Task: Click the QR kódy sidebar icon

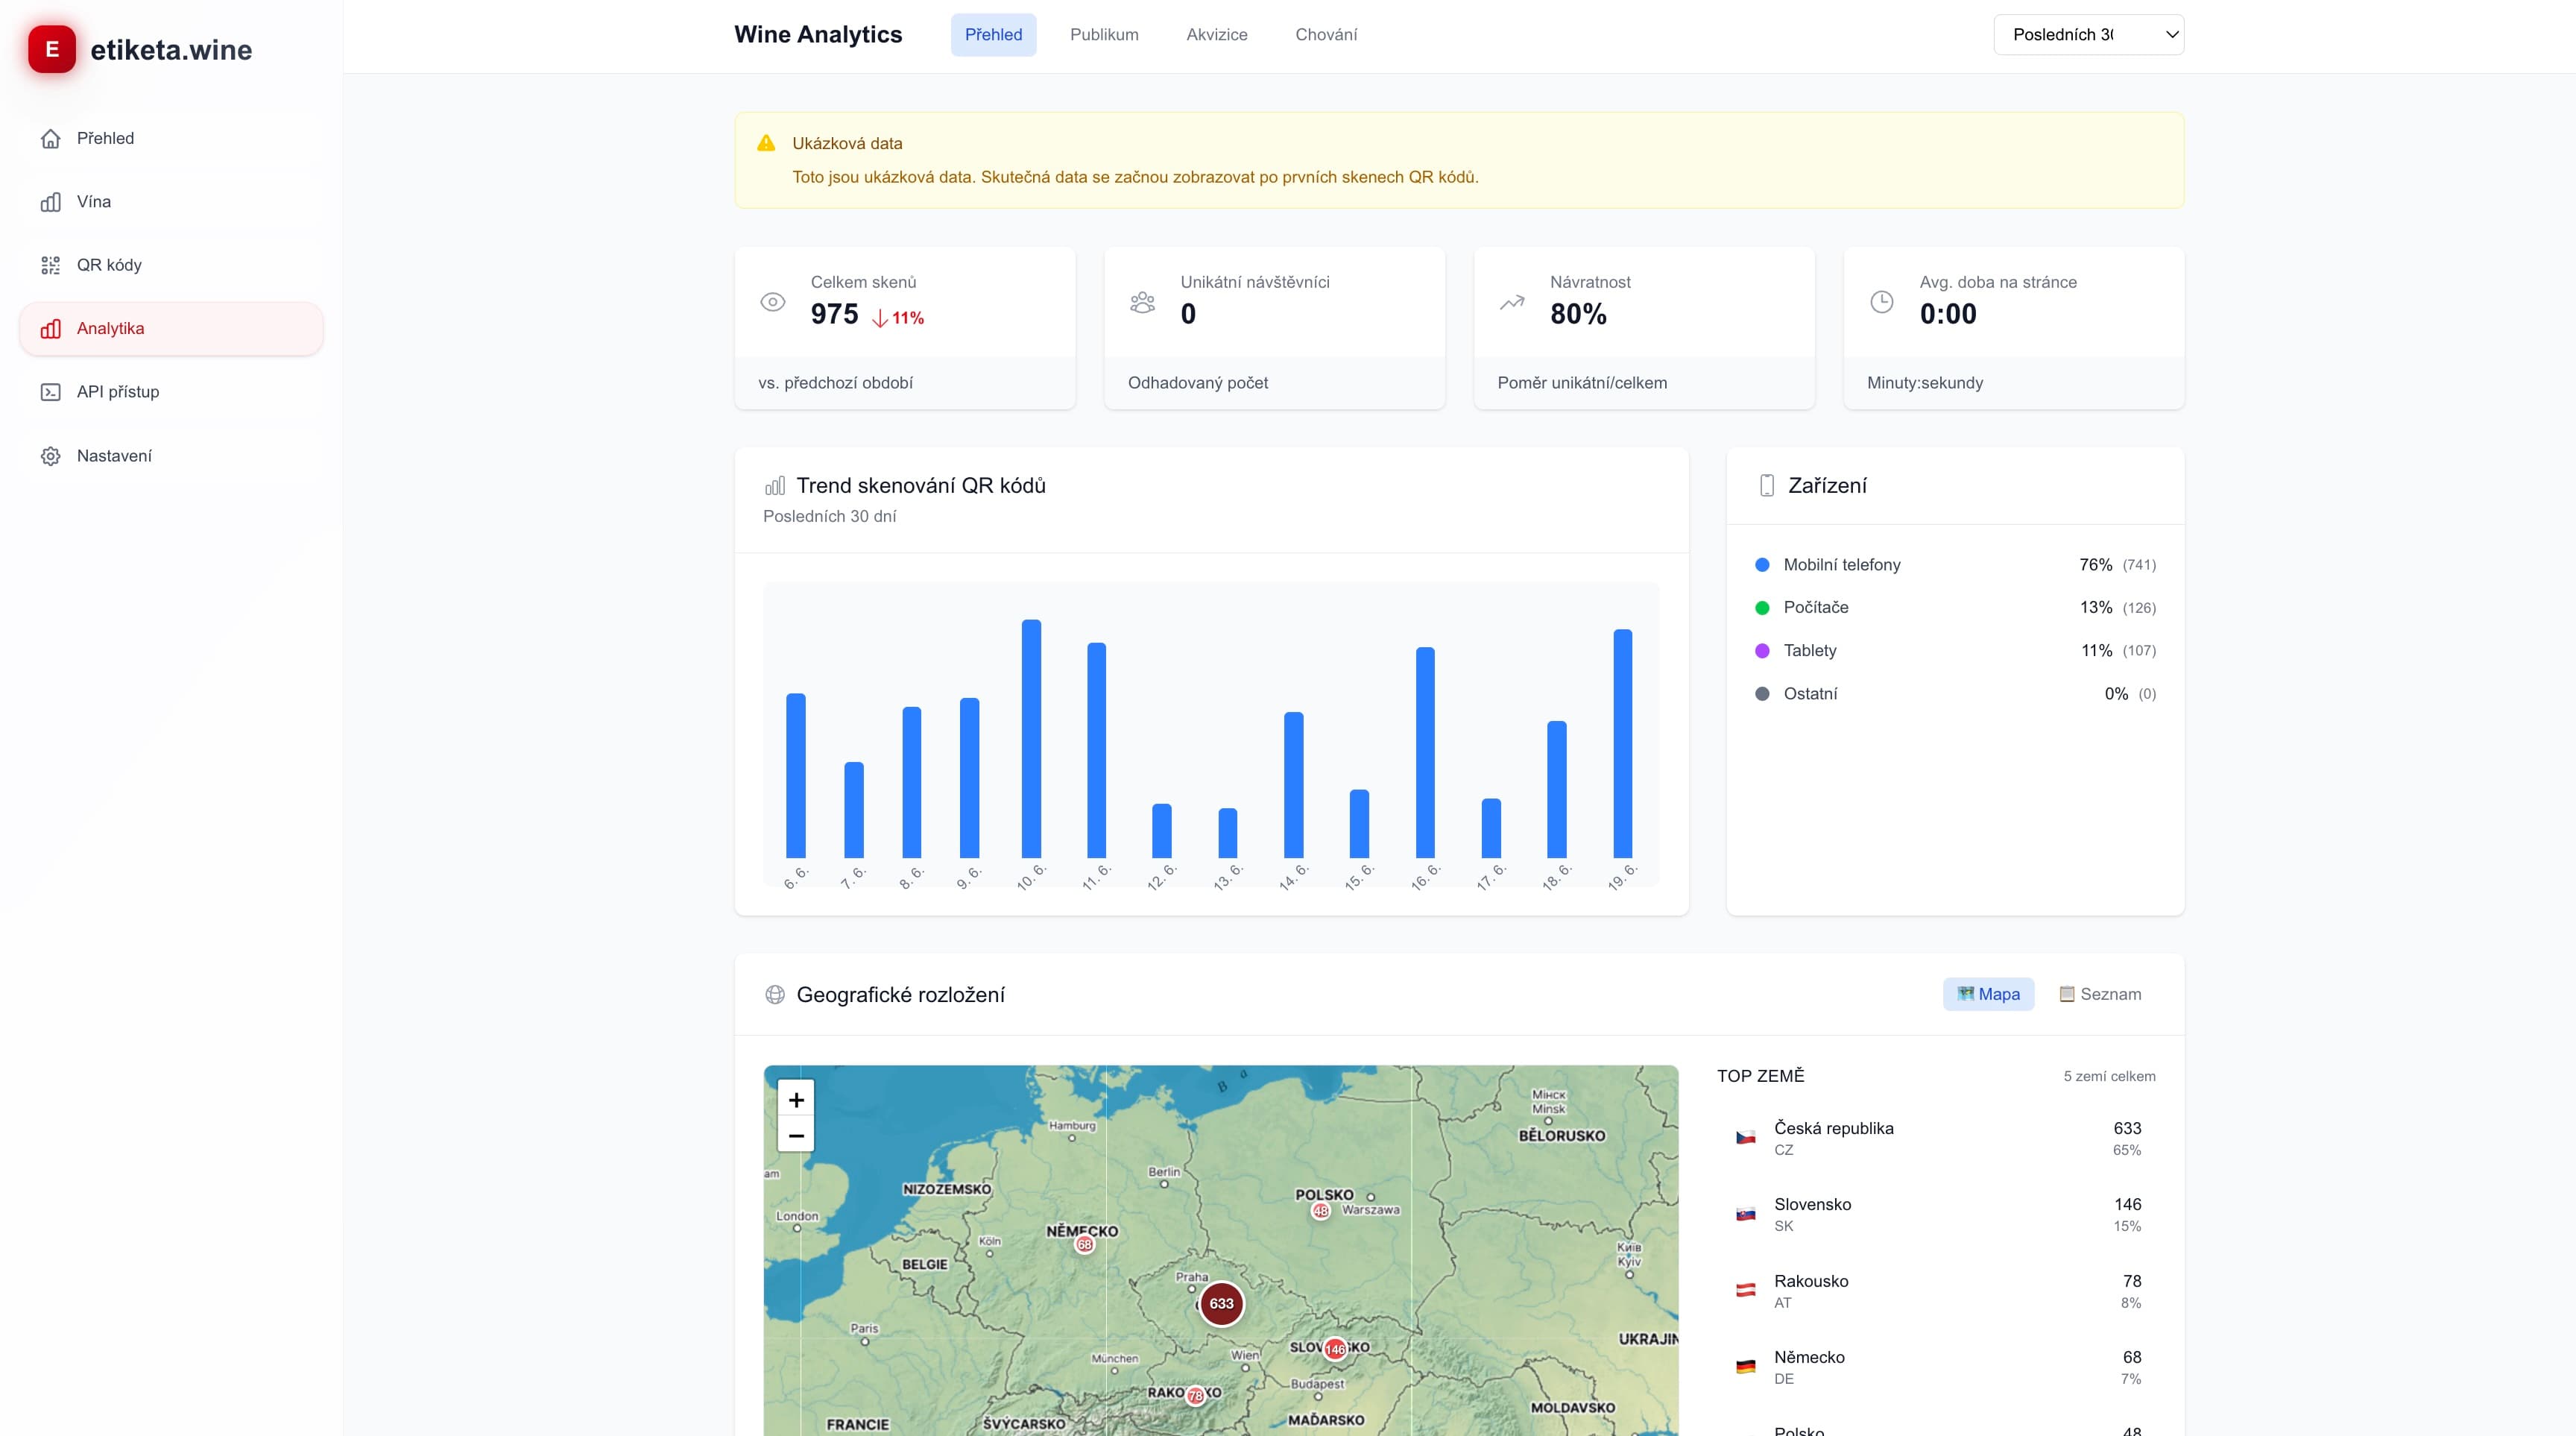Action: tap(51, 265)
